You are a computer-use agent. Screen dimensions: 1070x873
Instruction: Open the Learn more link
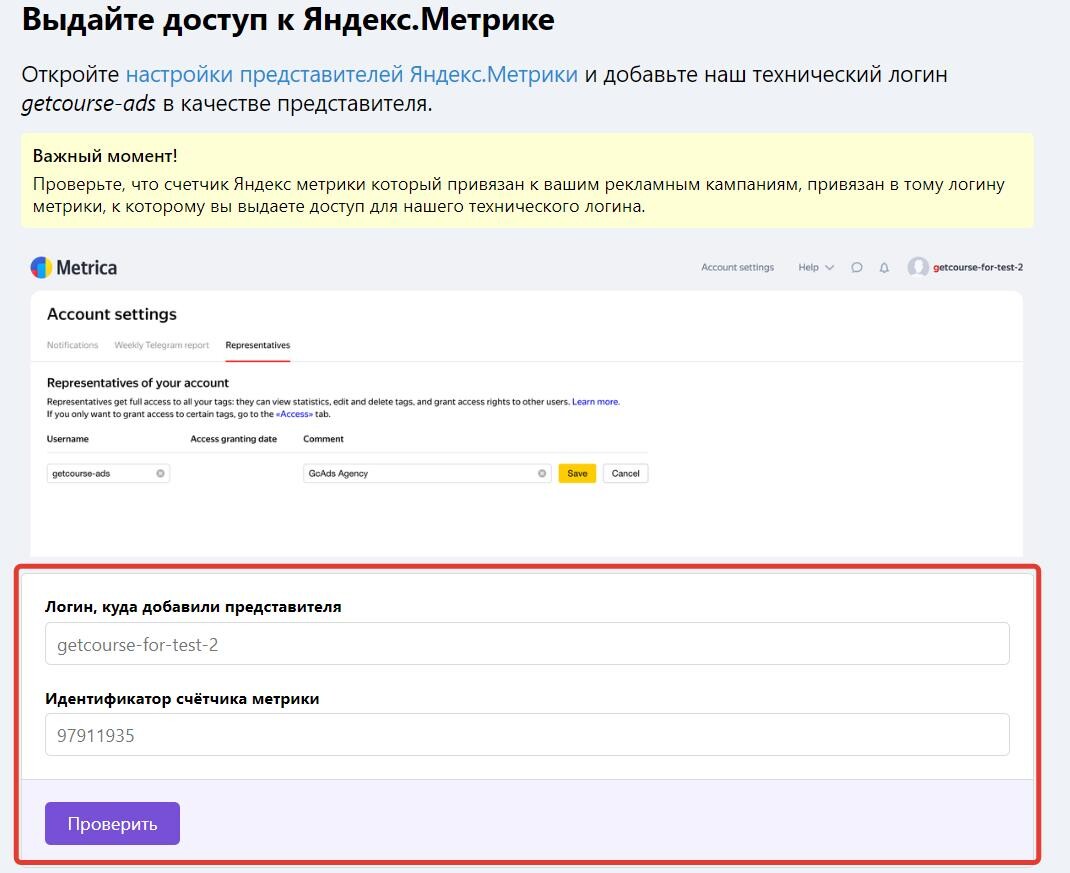pyautogui.click(x=595, y=402)
